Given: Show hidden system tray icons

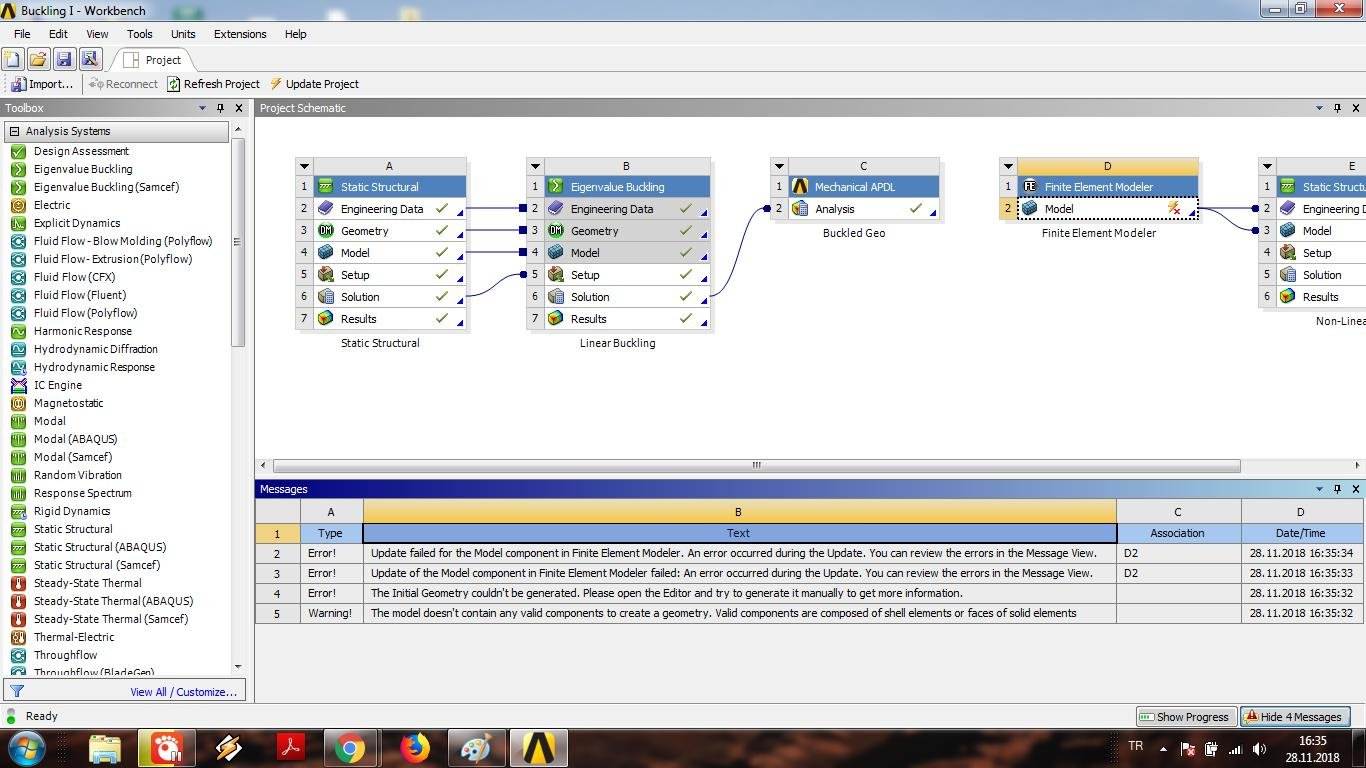Looking at the screenshot, I should (1163, 748).
